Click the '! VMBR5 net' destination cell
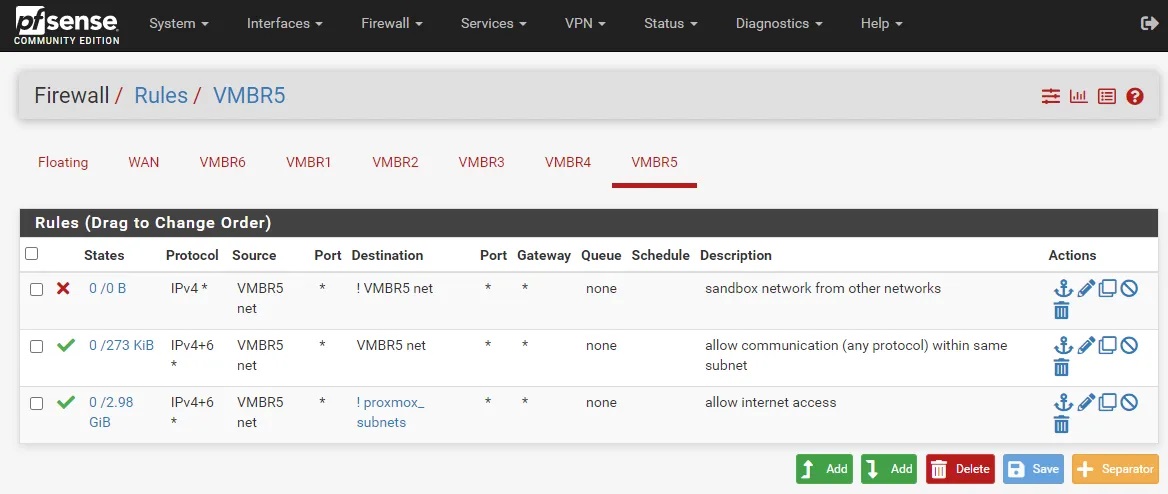Screen dimensions: 1168x494 (395, 288)
